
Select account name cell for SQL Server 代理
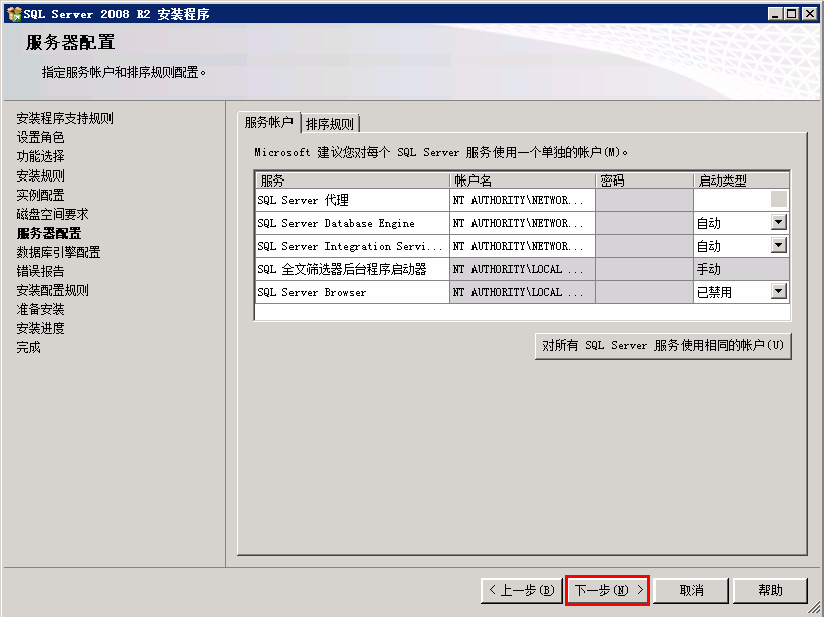point(522,200)
